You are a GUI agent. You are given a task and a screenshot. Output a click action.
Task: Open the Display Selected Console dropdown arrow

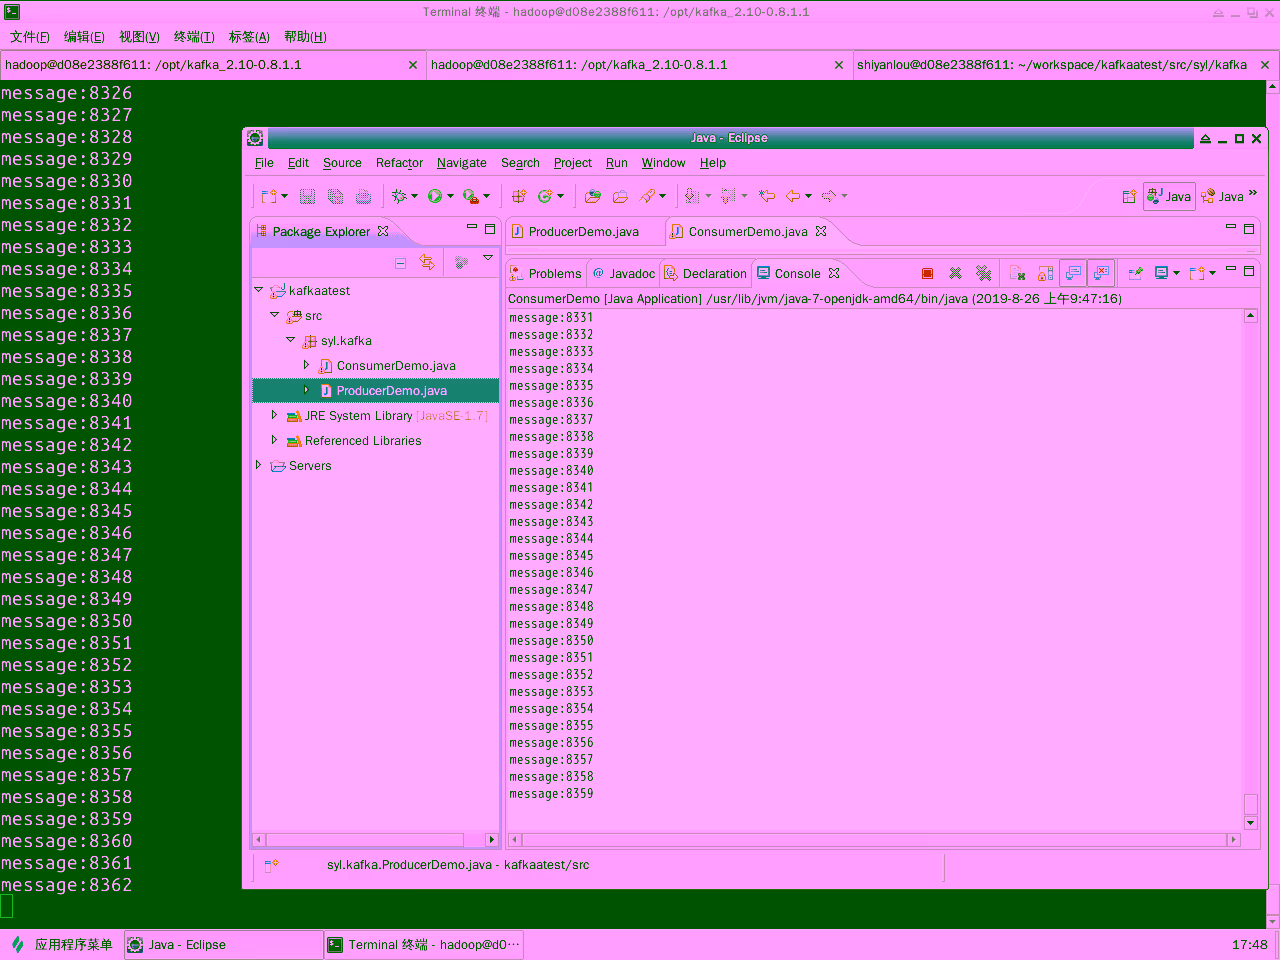point(1176,273)
